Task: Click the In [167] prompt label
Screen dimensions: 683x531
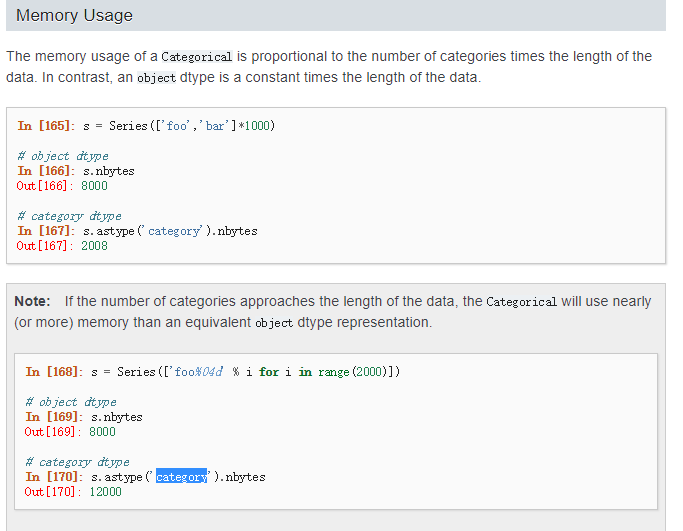Action: [x=44, y=231]
